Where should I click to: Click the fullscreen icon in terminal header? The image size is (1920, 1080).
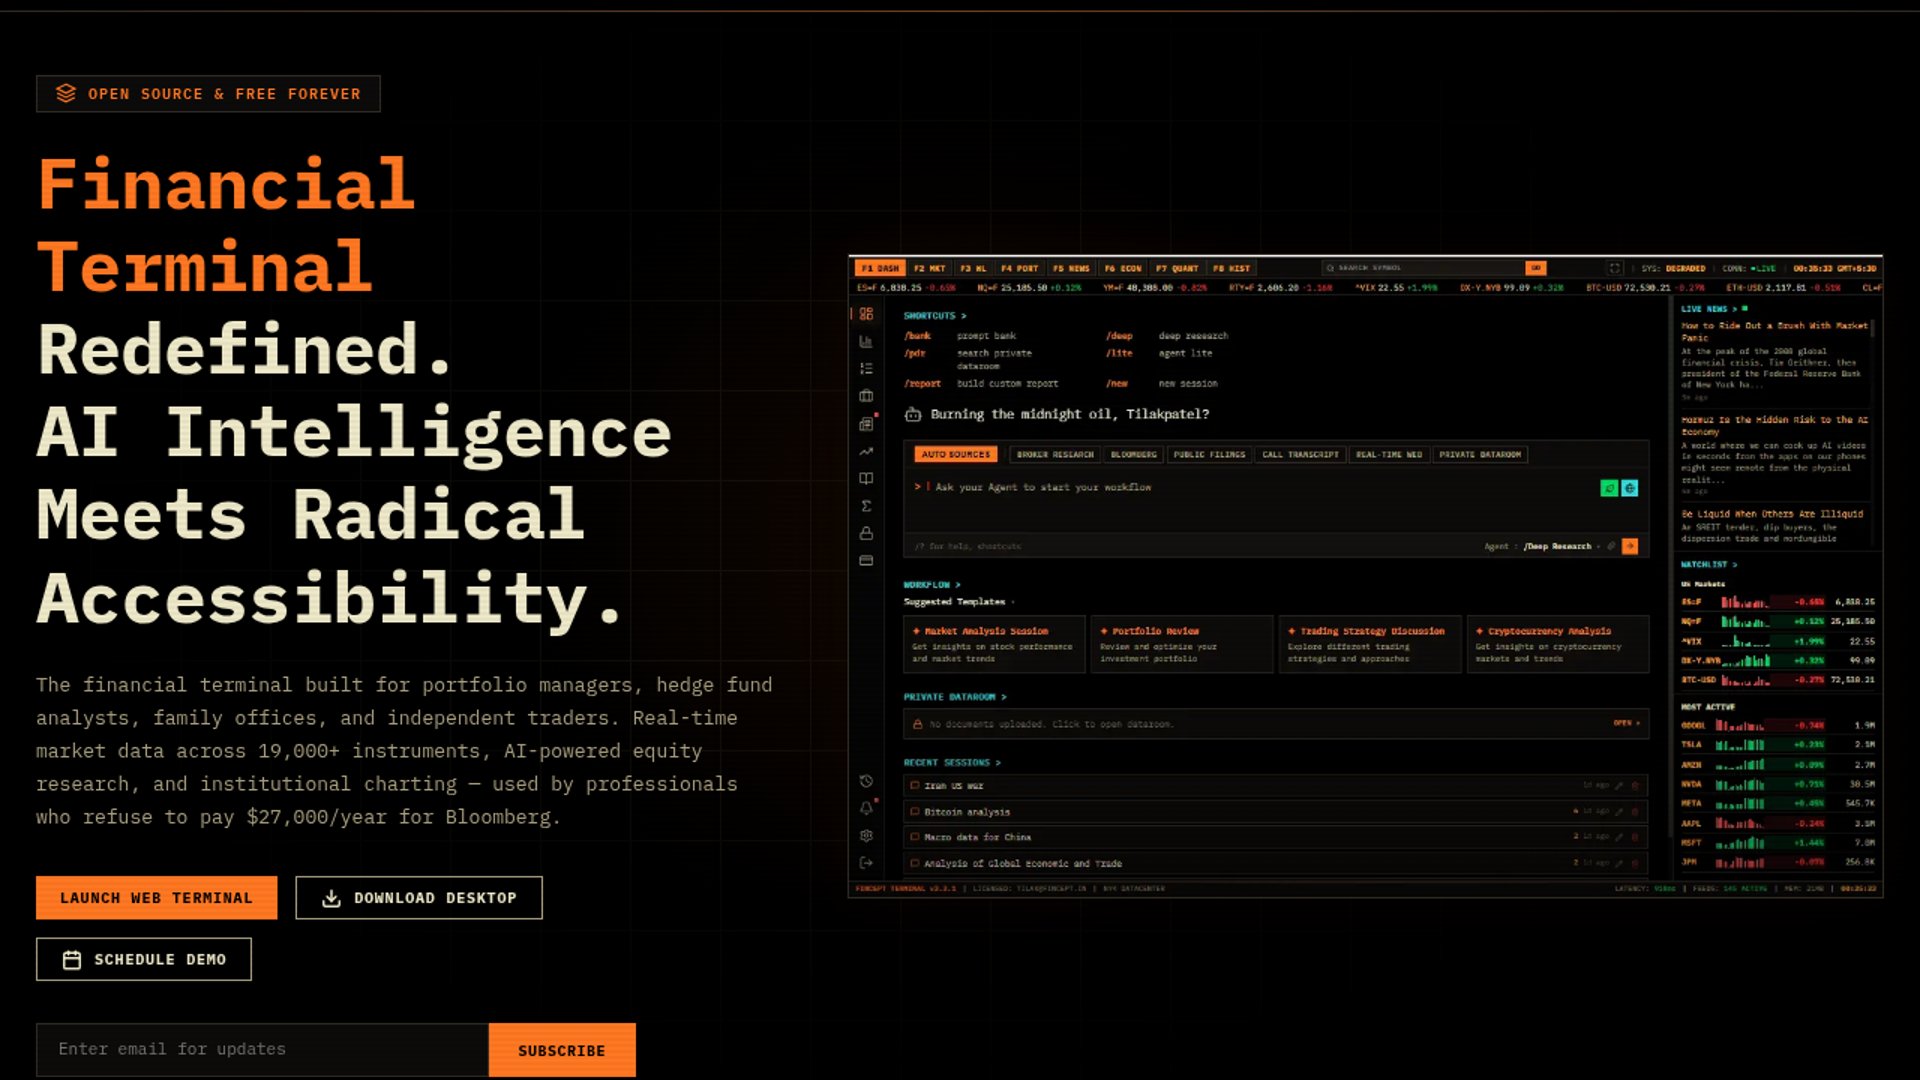[1614, 268]
